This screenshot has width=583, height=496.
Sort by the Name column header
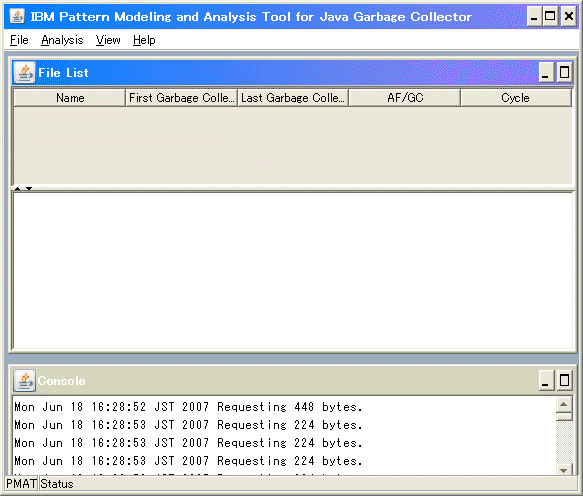(70, 98)
